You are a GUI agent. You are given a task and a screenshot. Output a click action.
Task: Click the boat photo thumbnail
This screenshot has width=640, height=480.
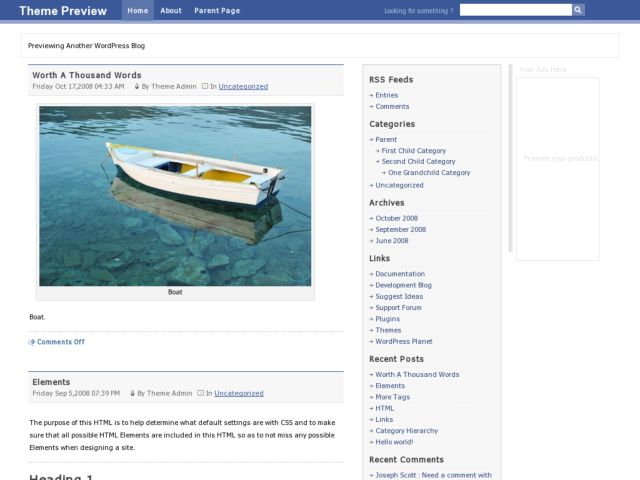(x=175, y=196)
